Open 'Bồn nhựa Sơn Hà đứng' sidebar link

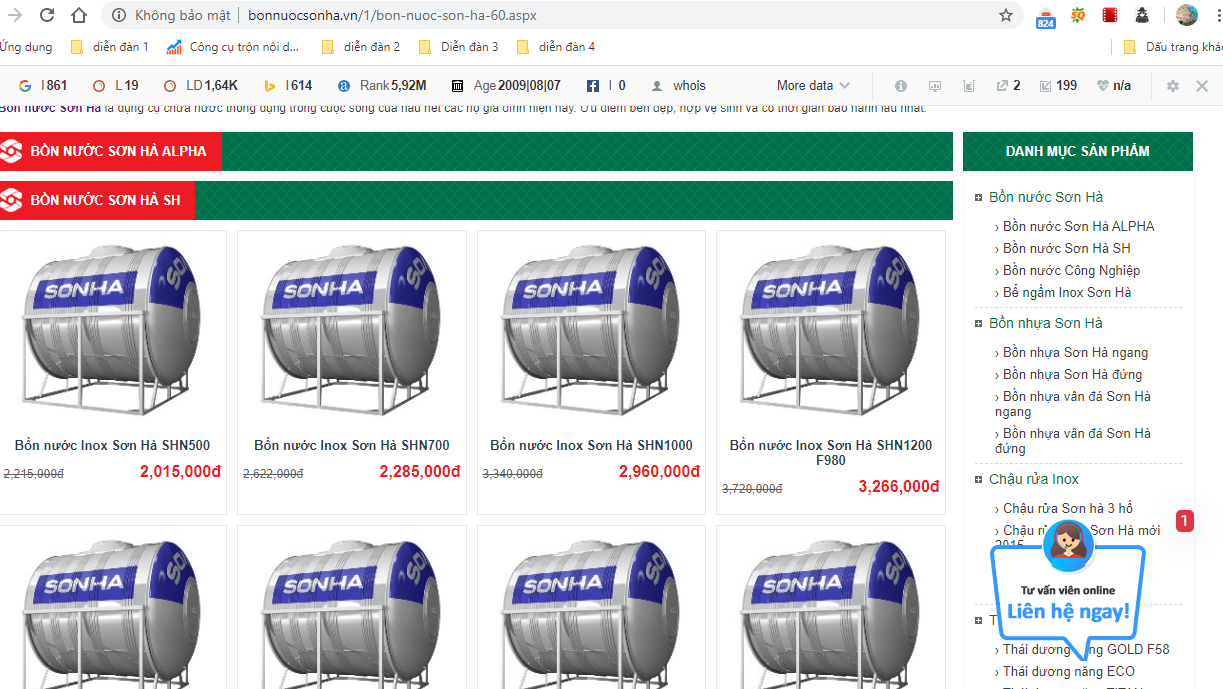[1073, 374]
